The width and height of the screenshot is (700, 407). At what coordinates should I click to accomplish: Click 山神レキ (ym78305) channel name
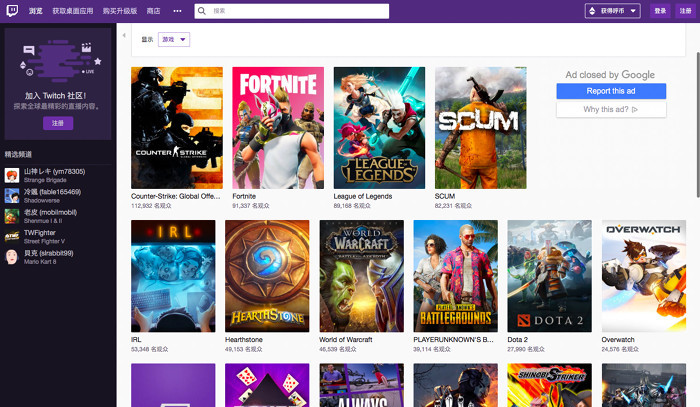54,171
